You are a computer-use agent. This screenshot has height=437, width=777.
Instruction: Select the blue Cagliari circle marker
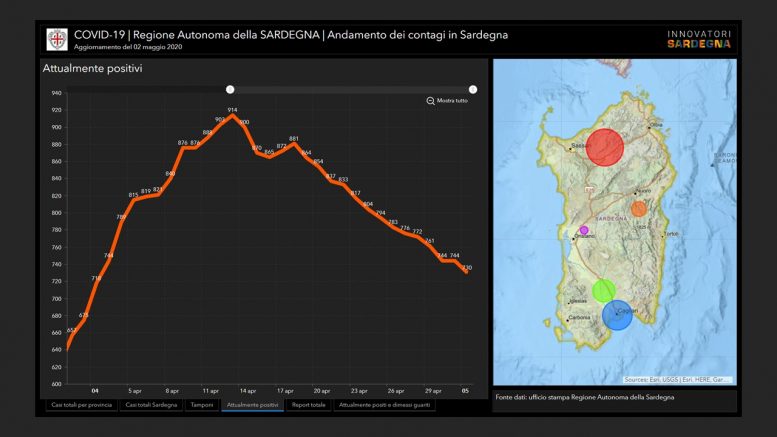[618, 315]
